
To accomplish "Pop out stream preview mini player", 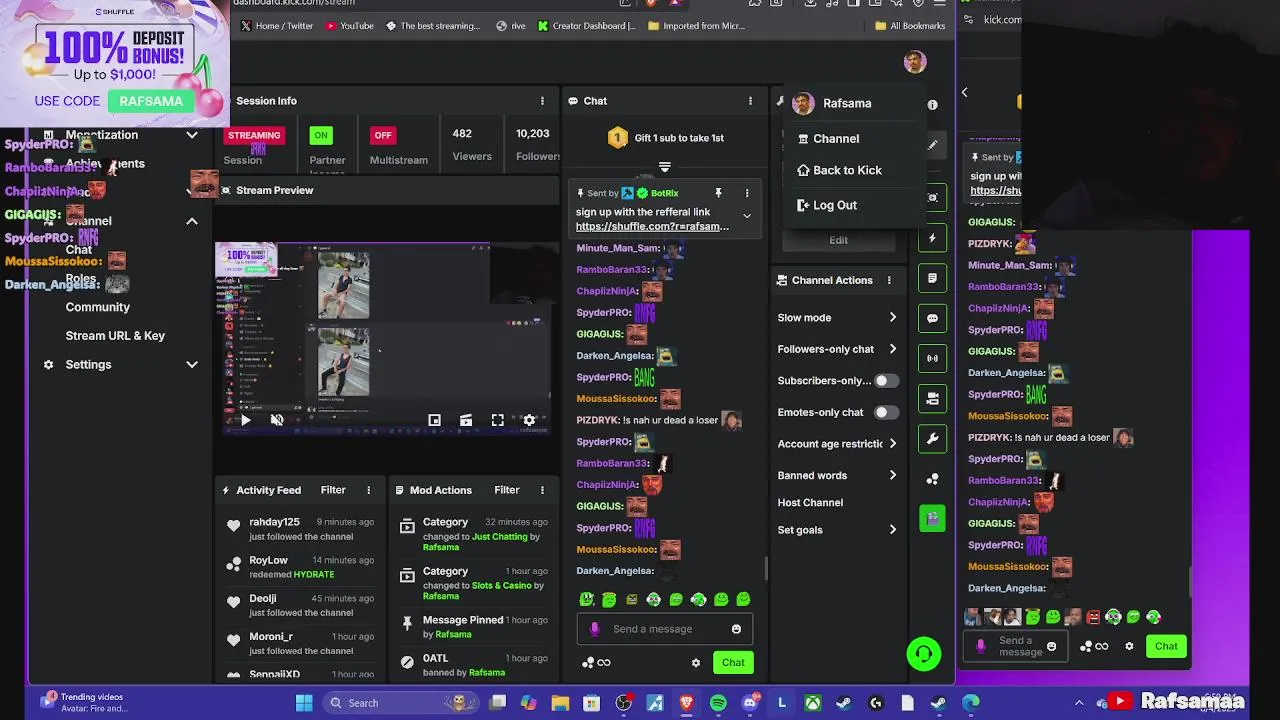I will 434,420.
